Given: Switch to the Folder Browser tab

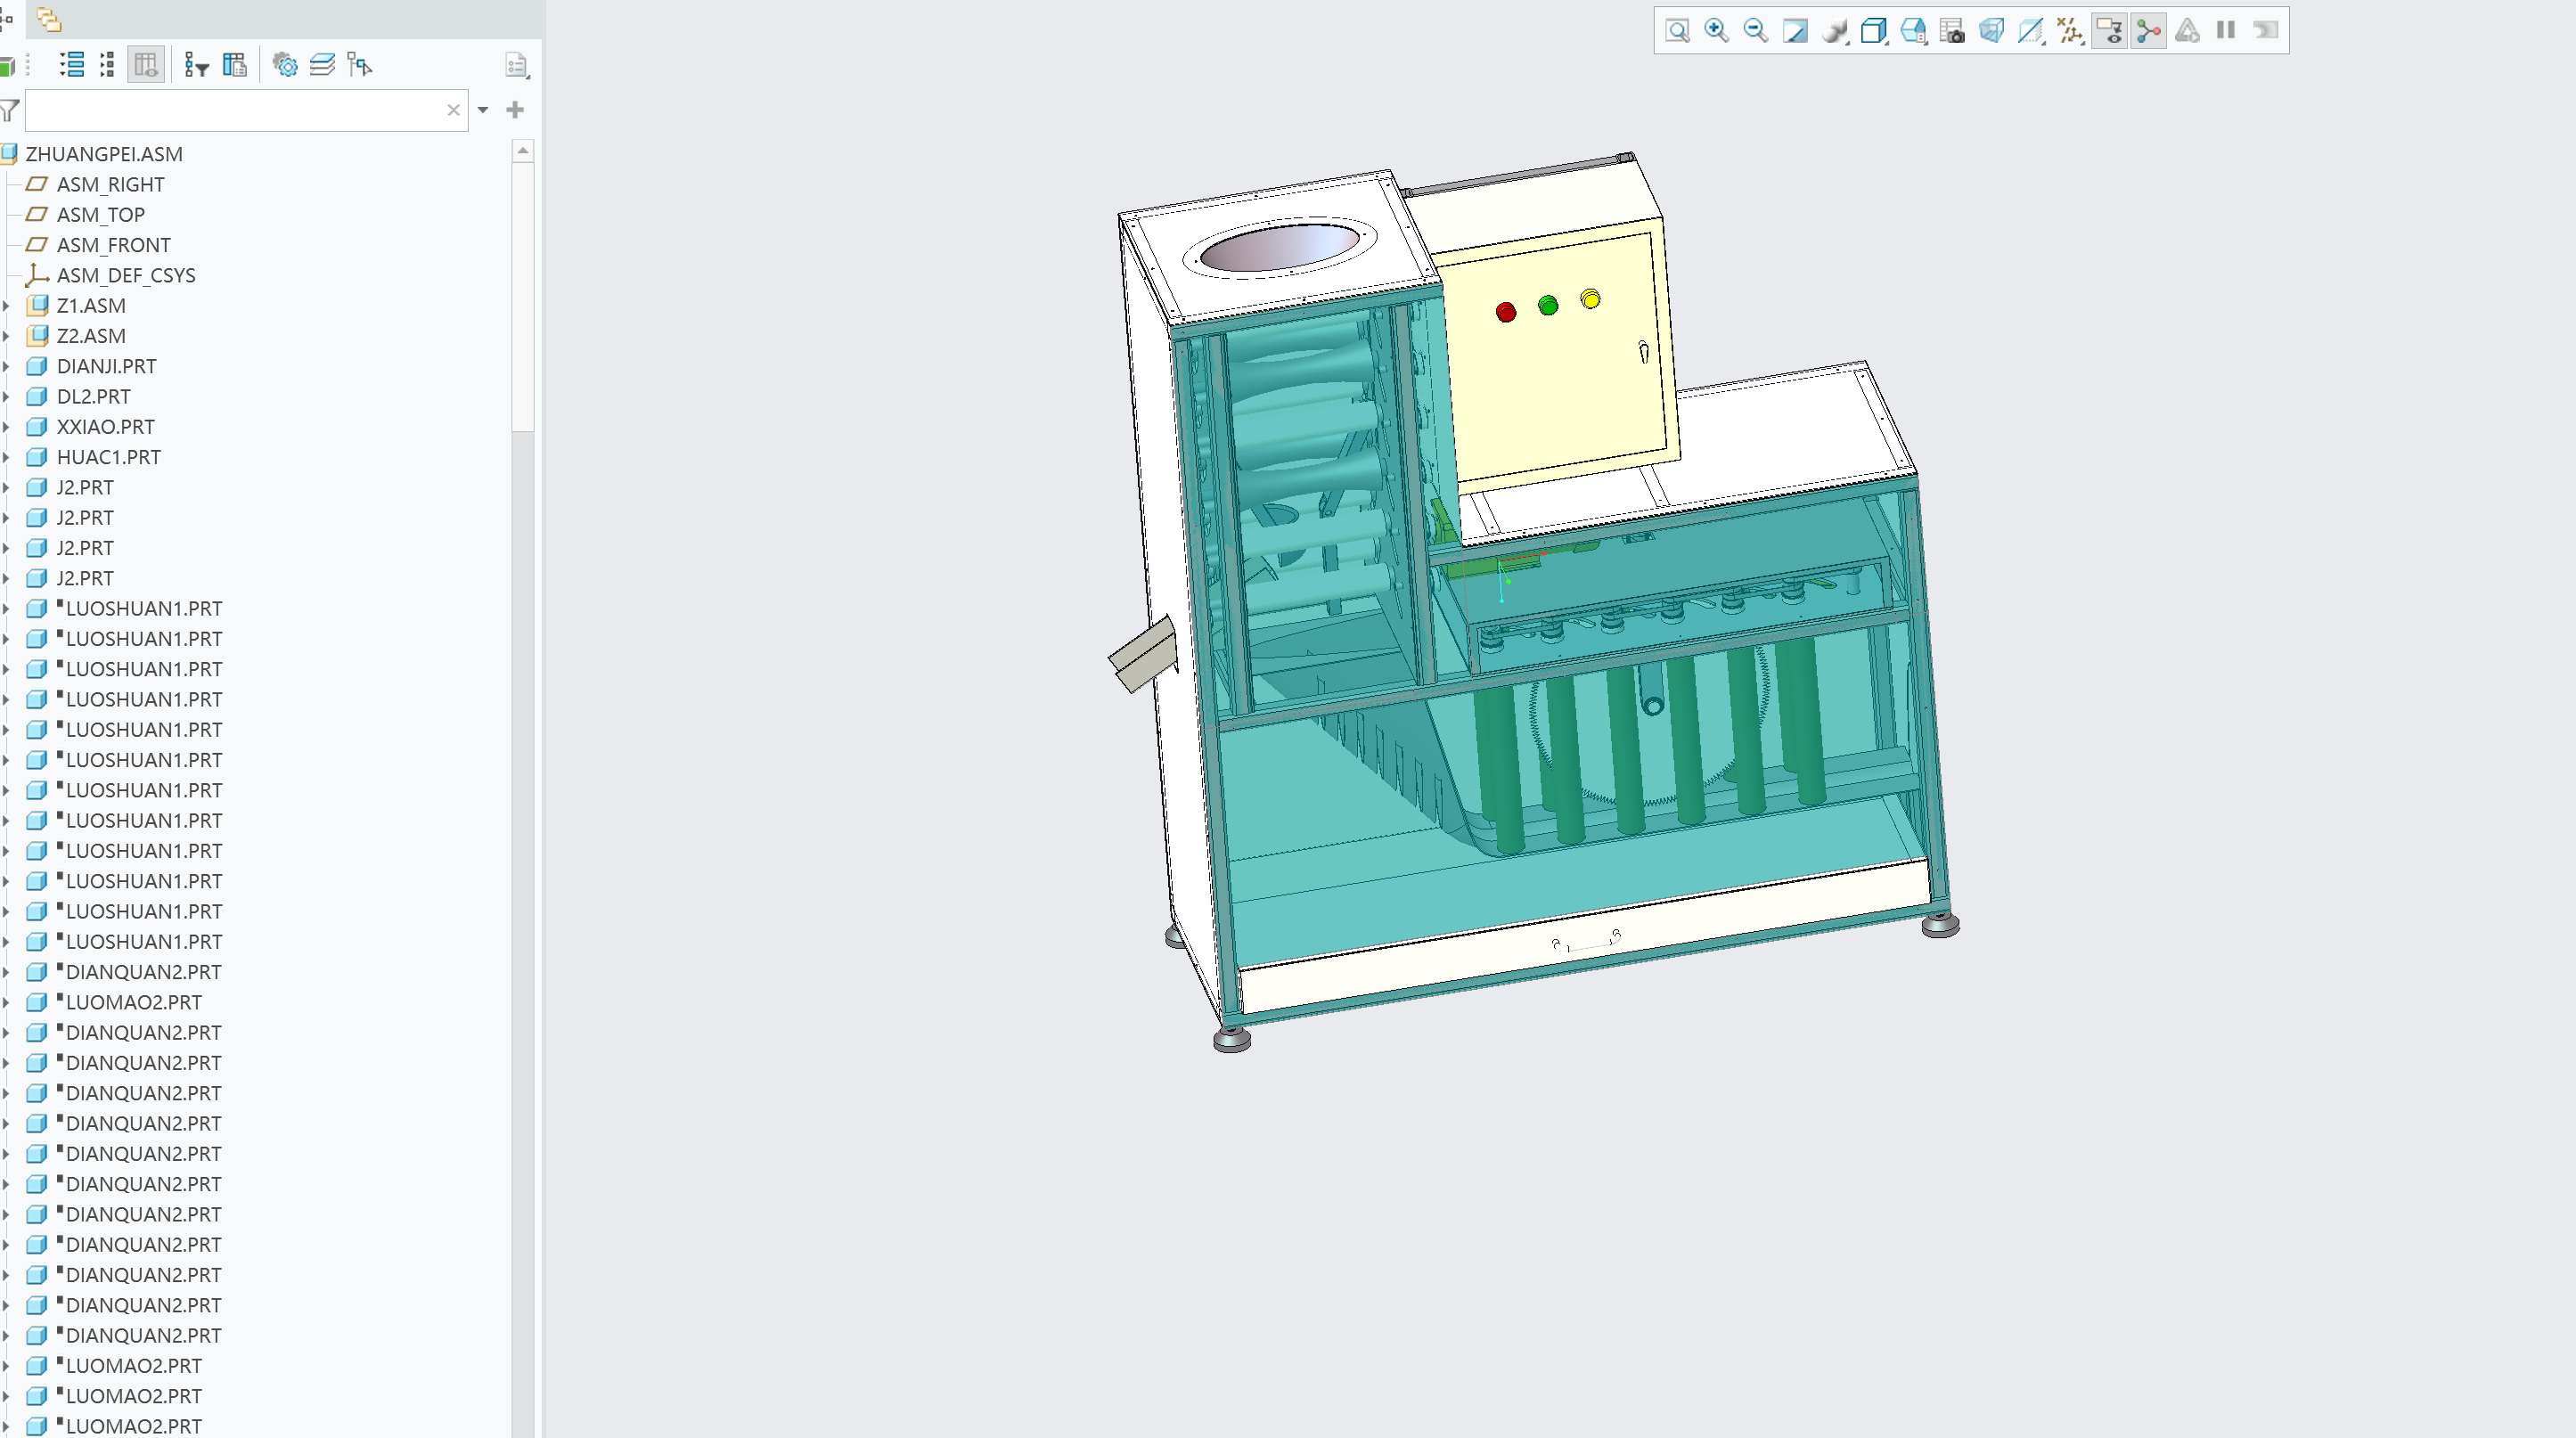Looking at the screenshot, I should 48,19.
